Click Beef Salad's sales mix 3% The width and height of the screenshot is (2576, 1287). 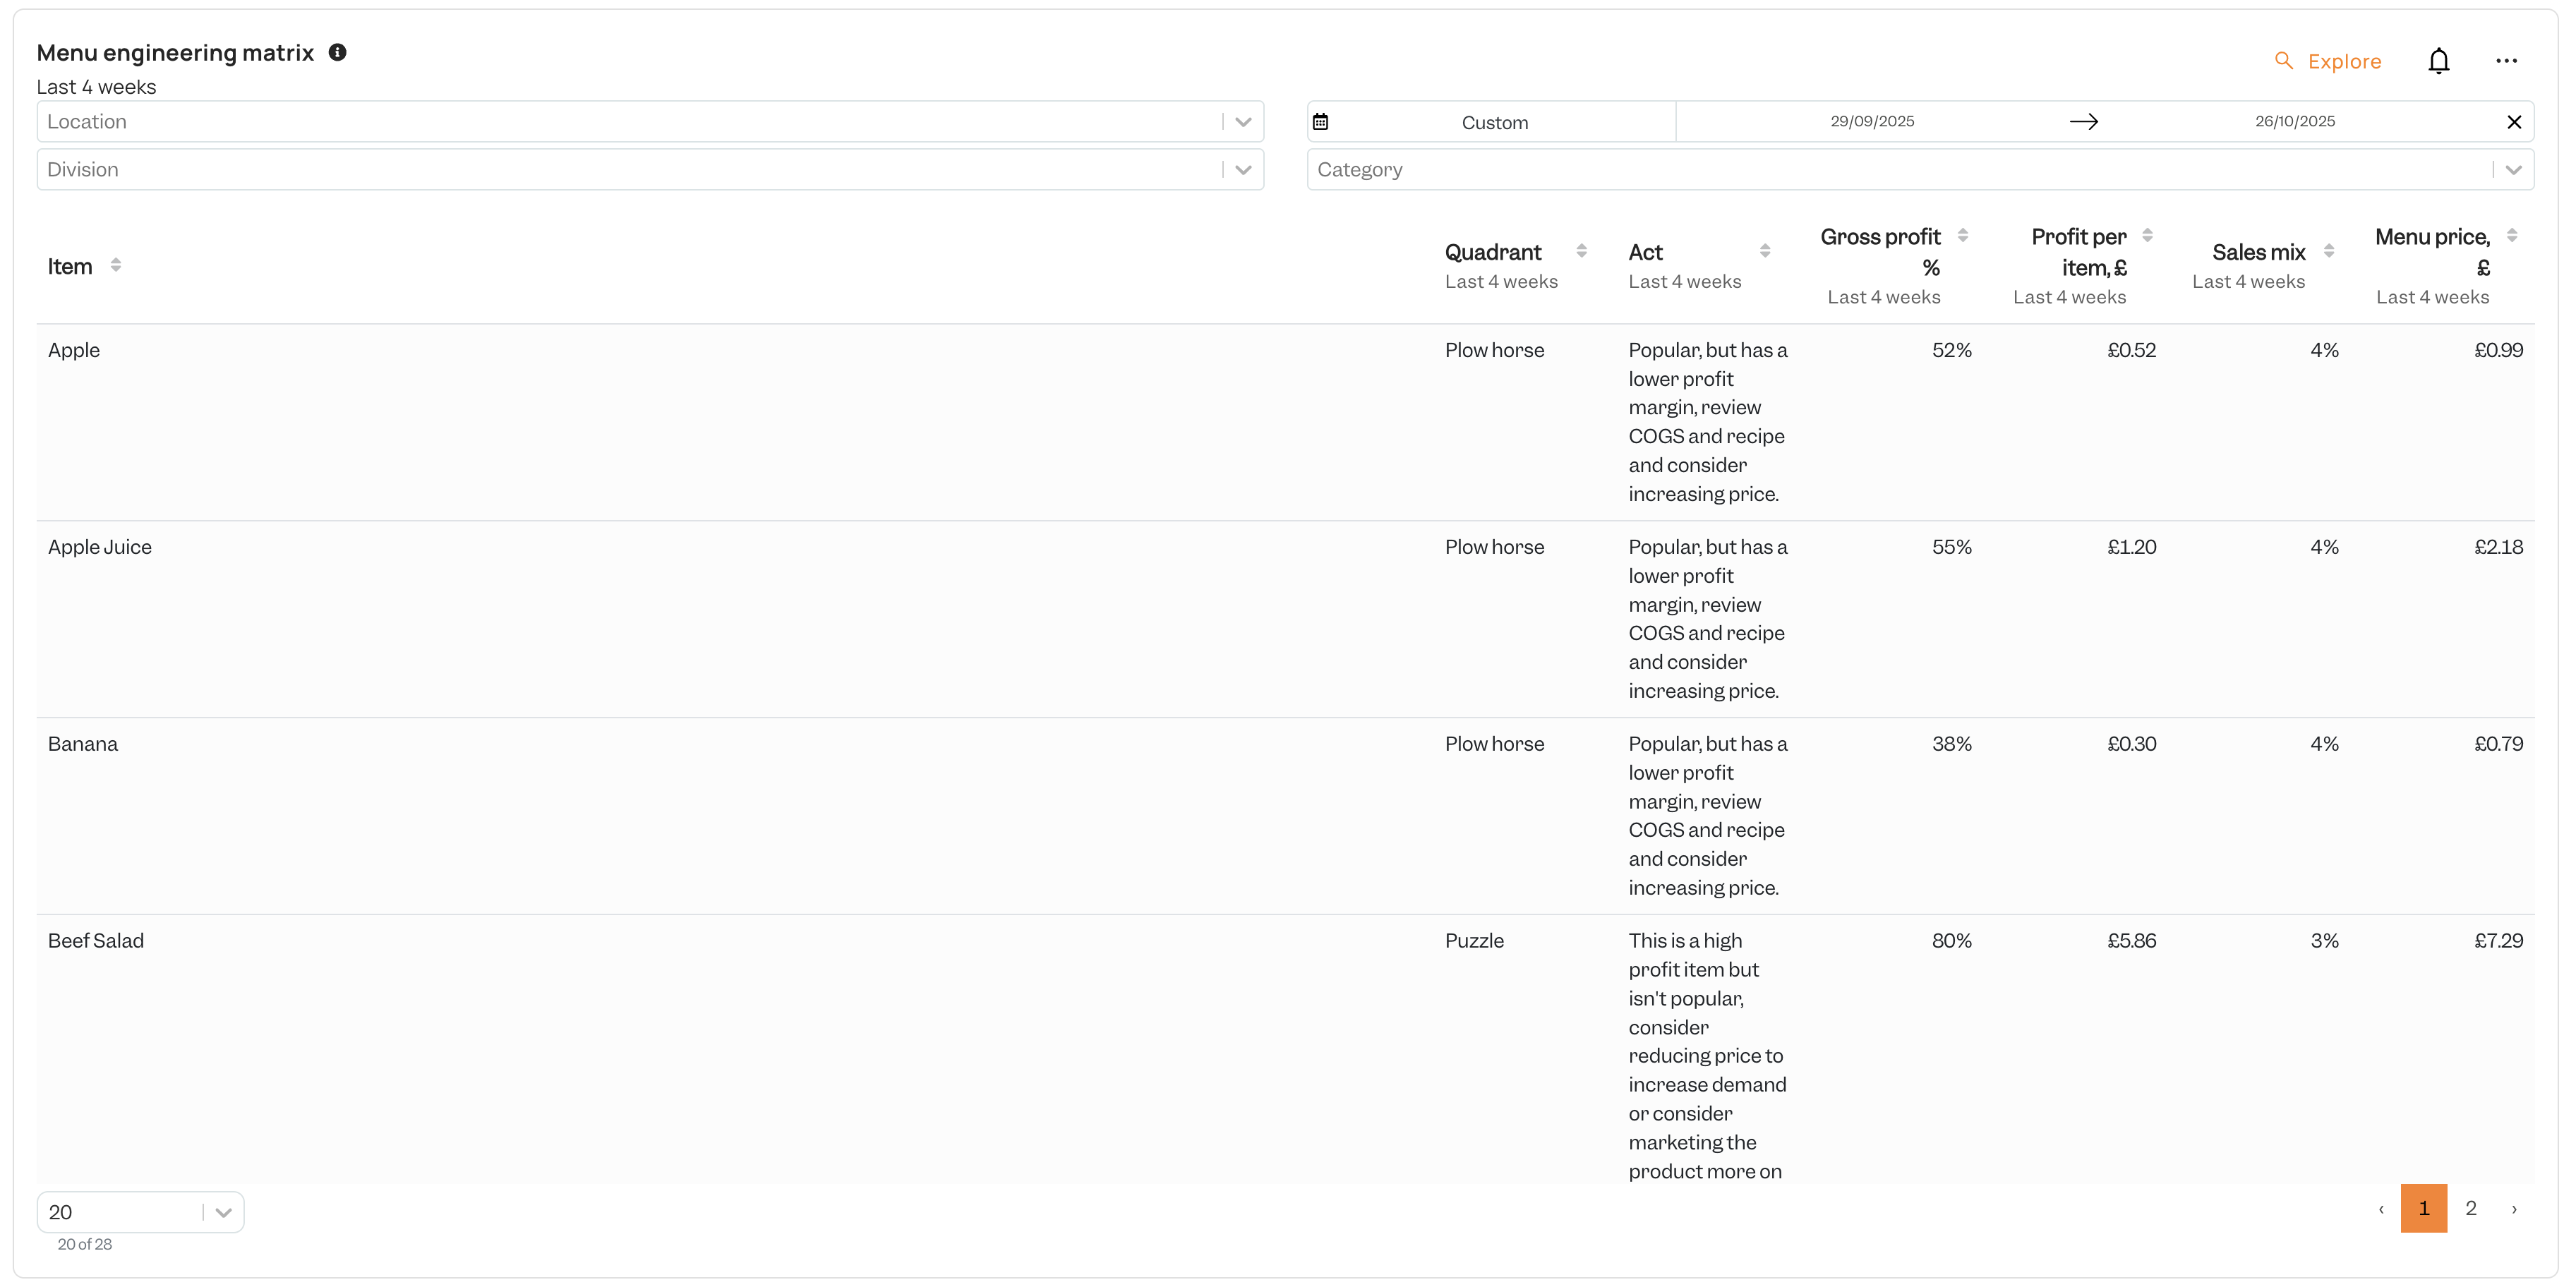(x=2324, y=941)
